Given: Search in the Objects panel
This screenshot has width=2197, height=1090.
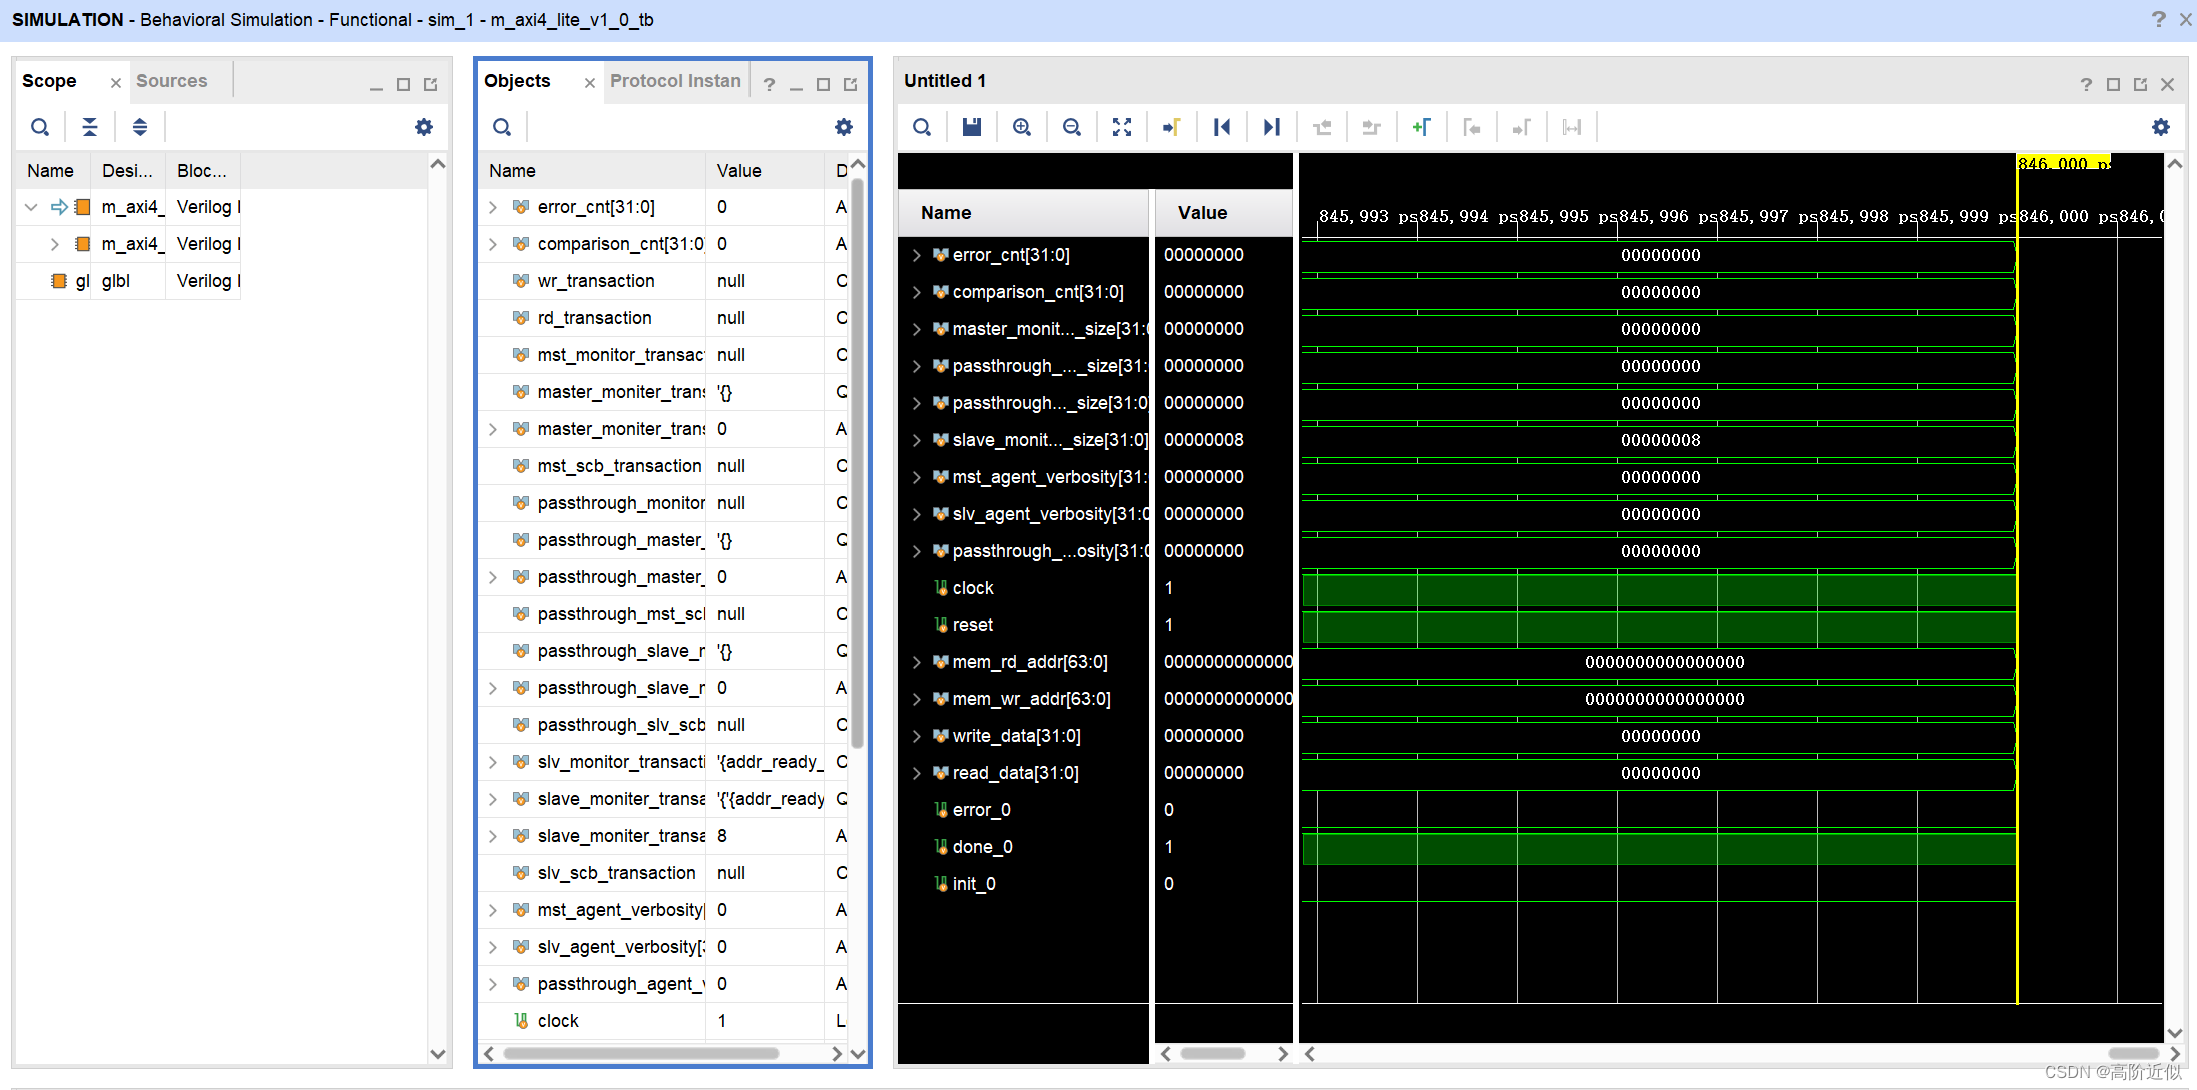Looking at the screenshot, I should pos(502,127).
